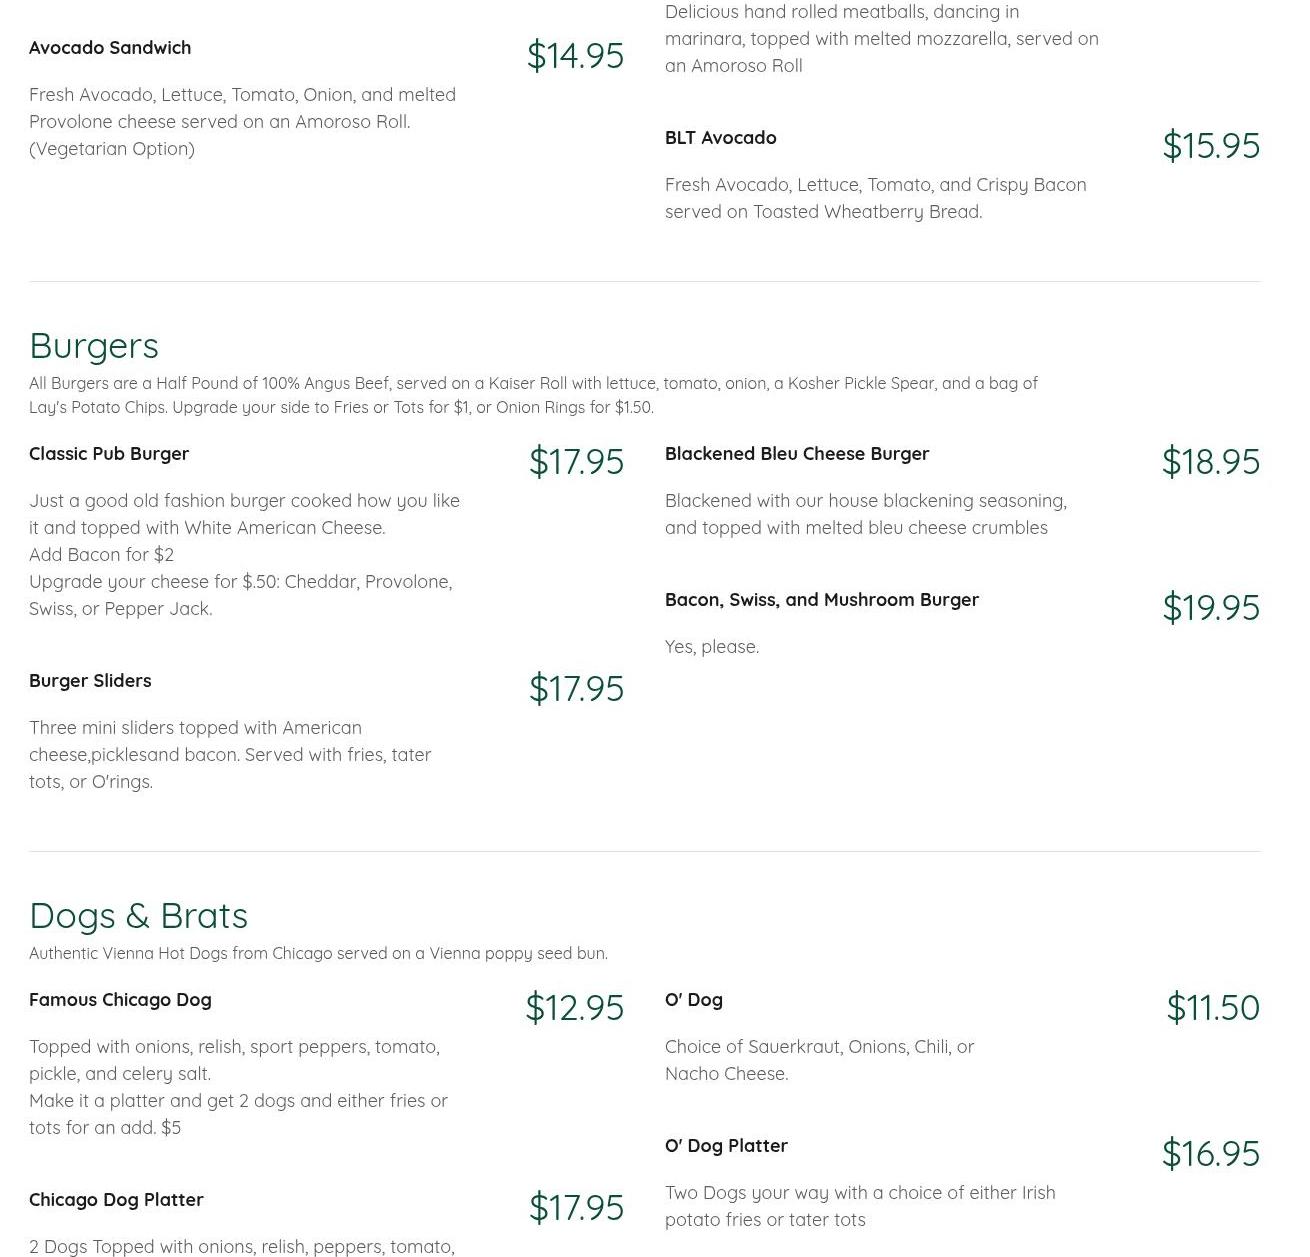Click the Classic Pub Burger title

point(109,454)
